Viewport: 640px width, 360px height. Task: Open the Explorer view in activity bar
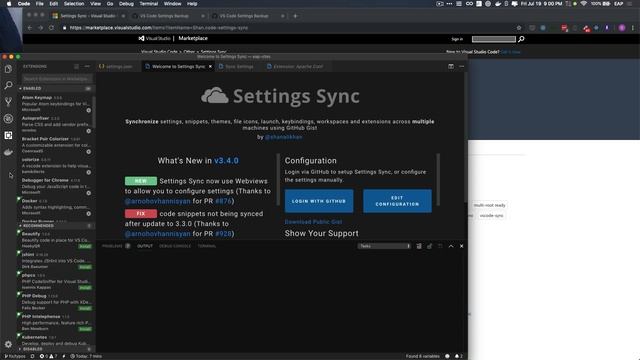[8, 69]
